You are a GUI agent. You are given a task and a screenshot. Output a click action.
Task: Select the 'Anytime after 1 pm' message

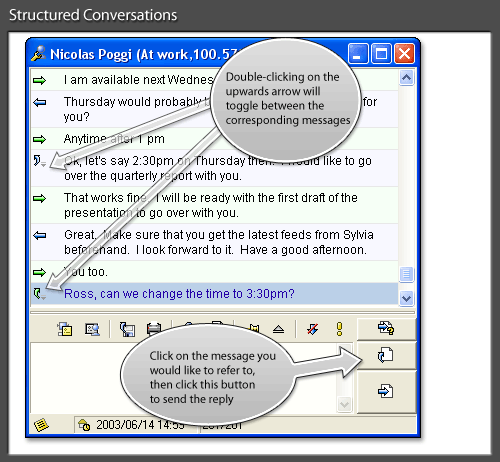(214, 139)
